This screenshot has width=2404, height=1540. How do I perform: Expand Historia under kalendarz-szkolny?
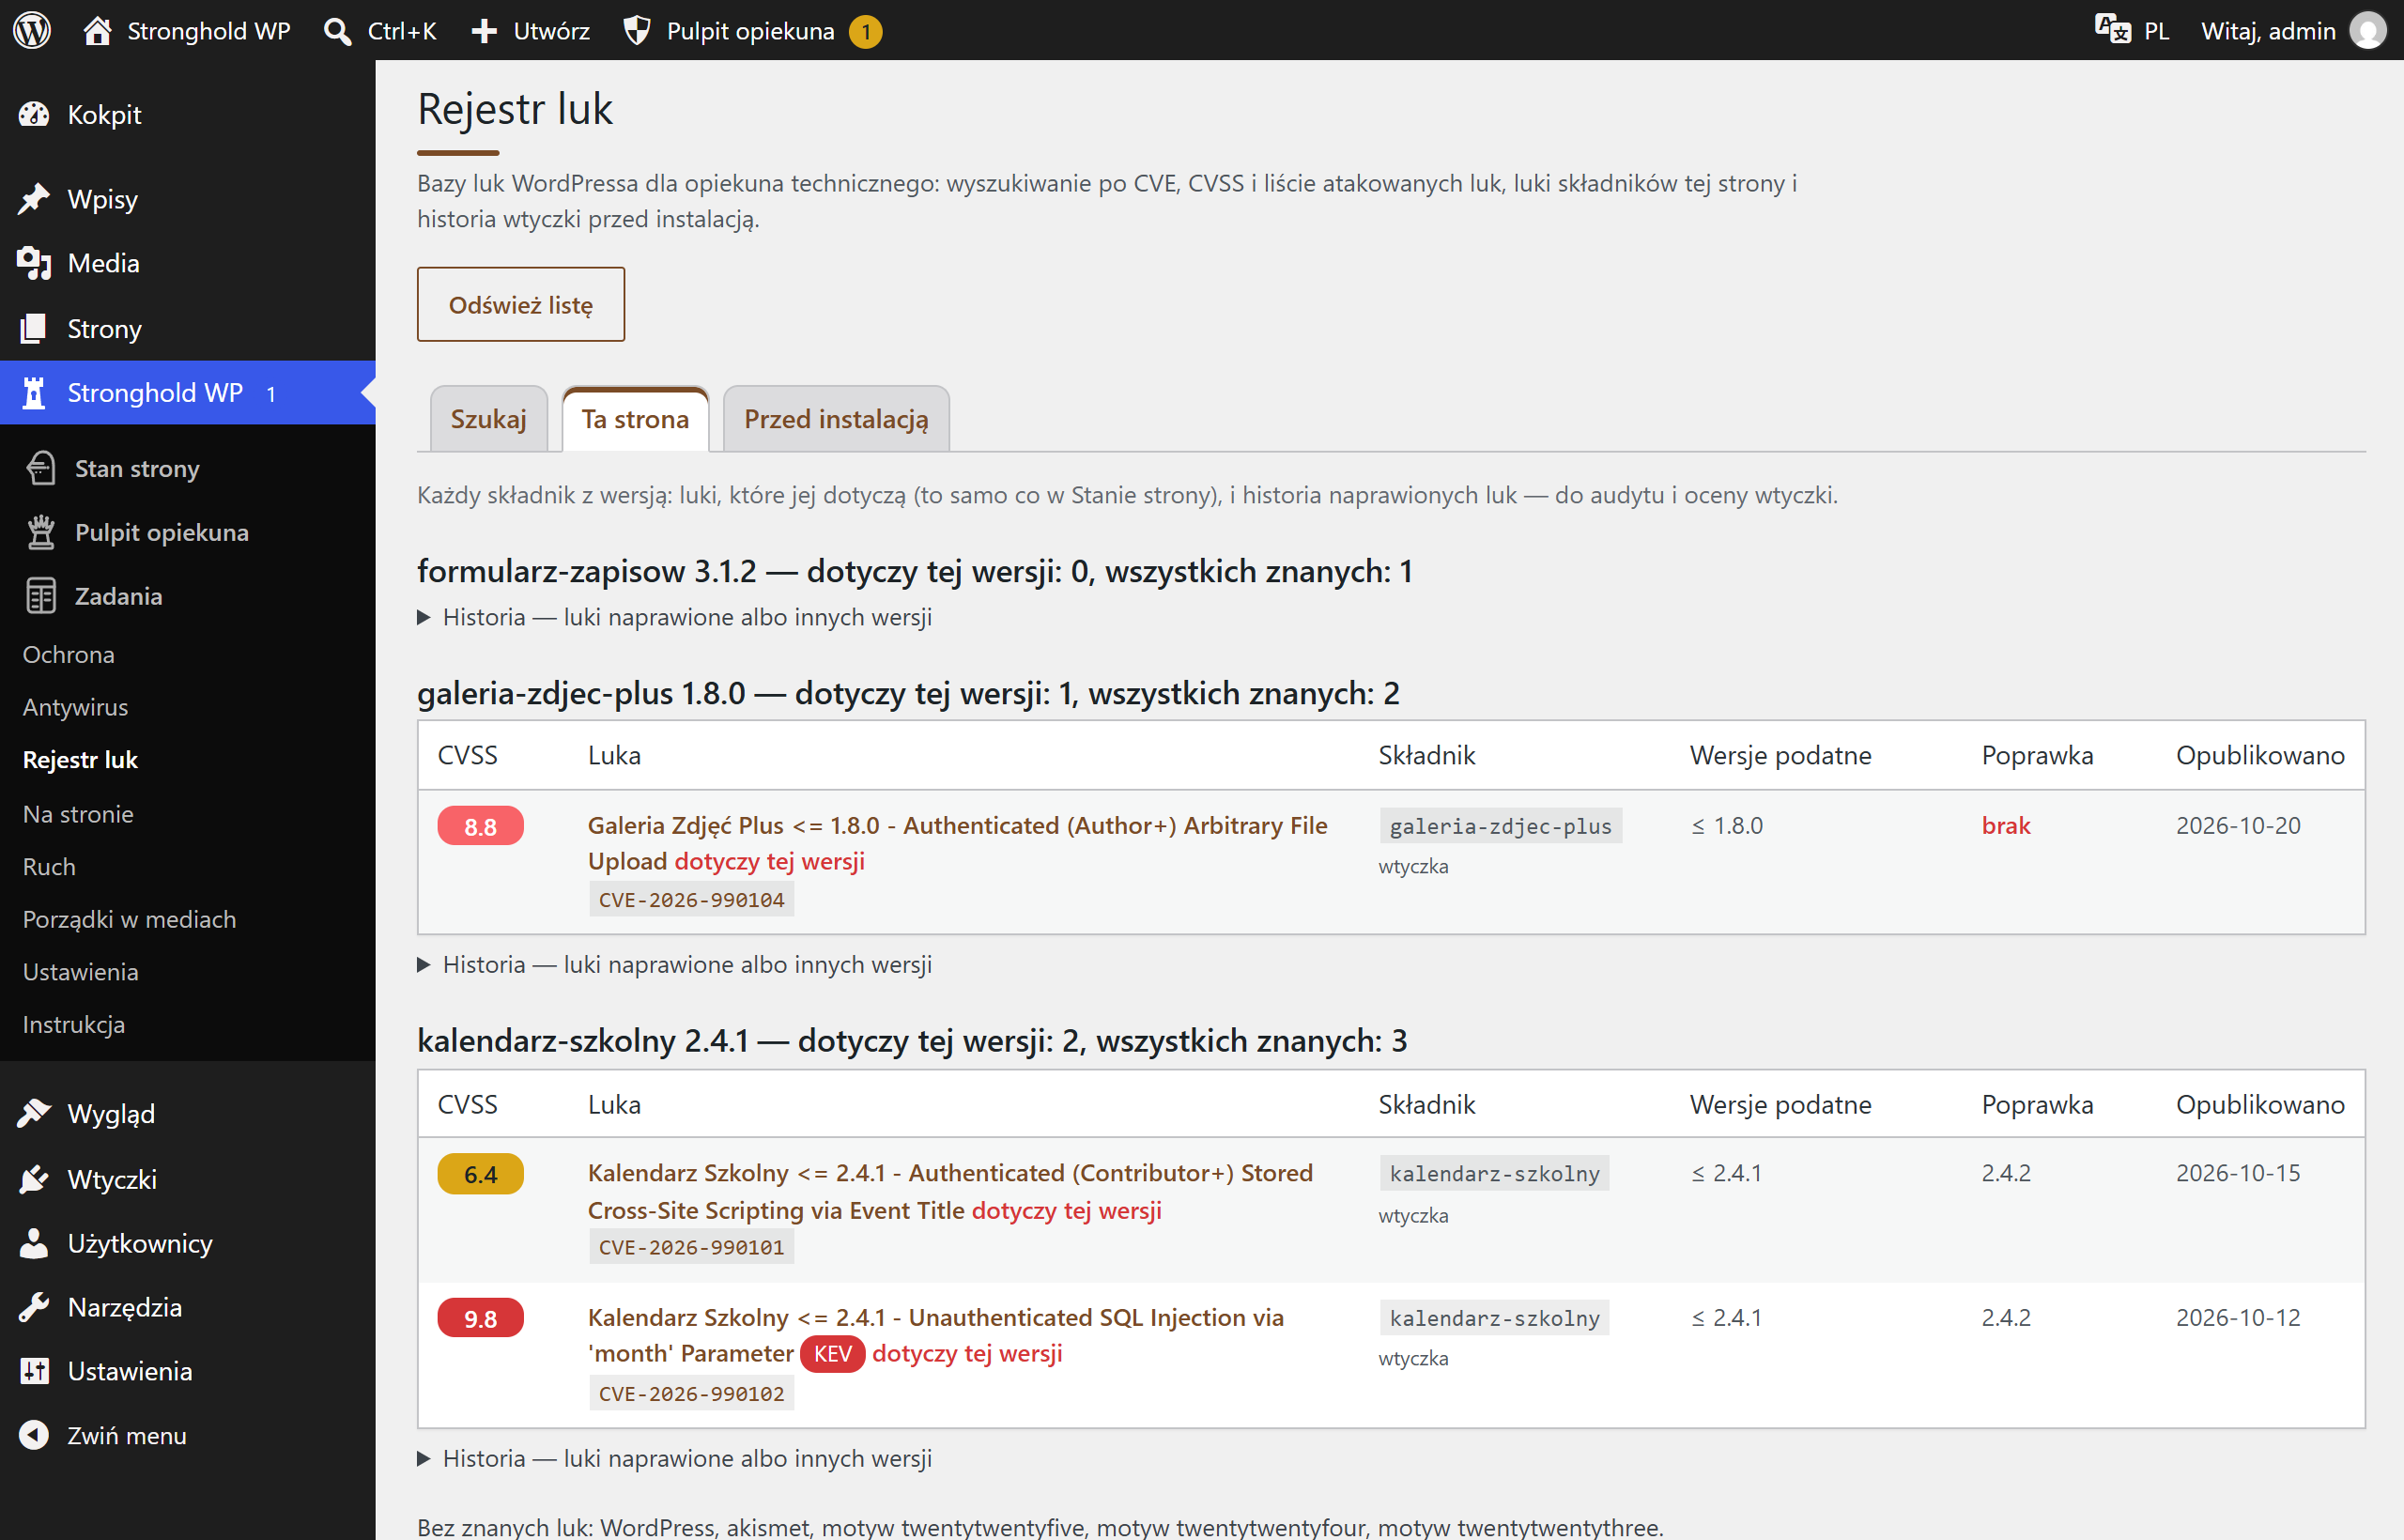(675, 1458)
